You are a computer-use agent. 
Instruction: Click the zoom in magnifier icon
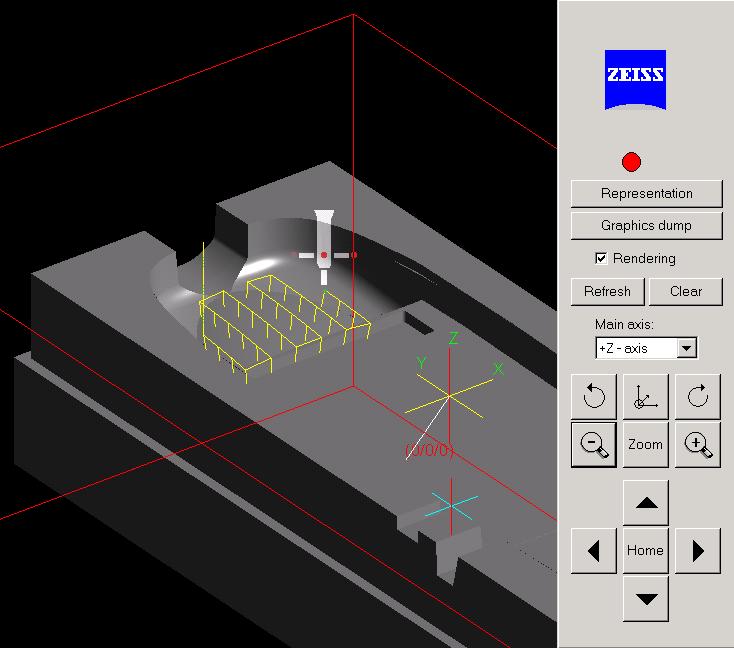tap(697, 444)
